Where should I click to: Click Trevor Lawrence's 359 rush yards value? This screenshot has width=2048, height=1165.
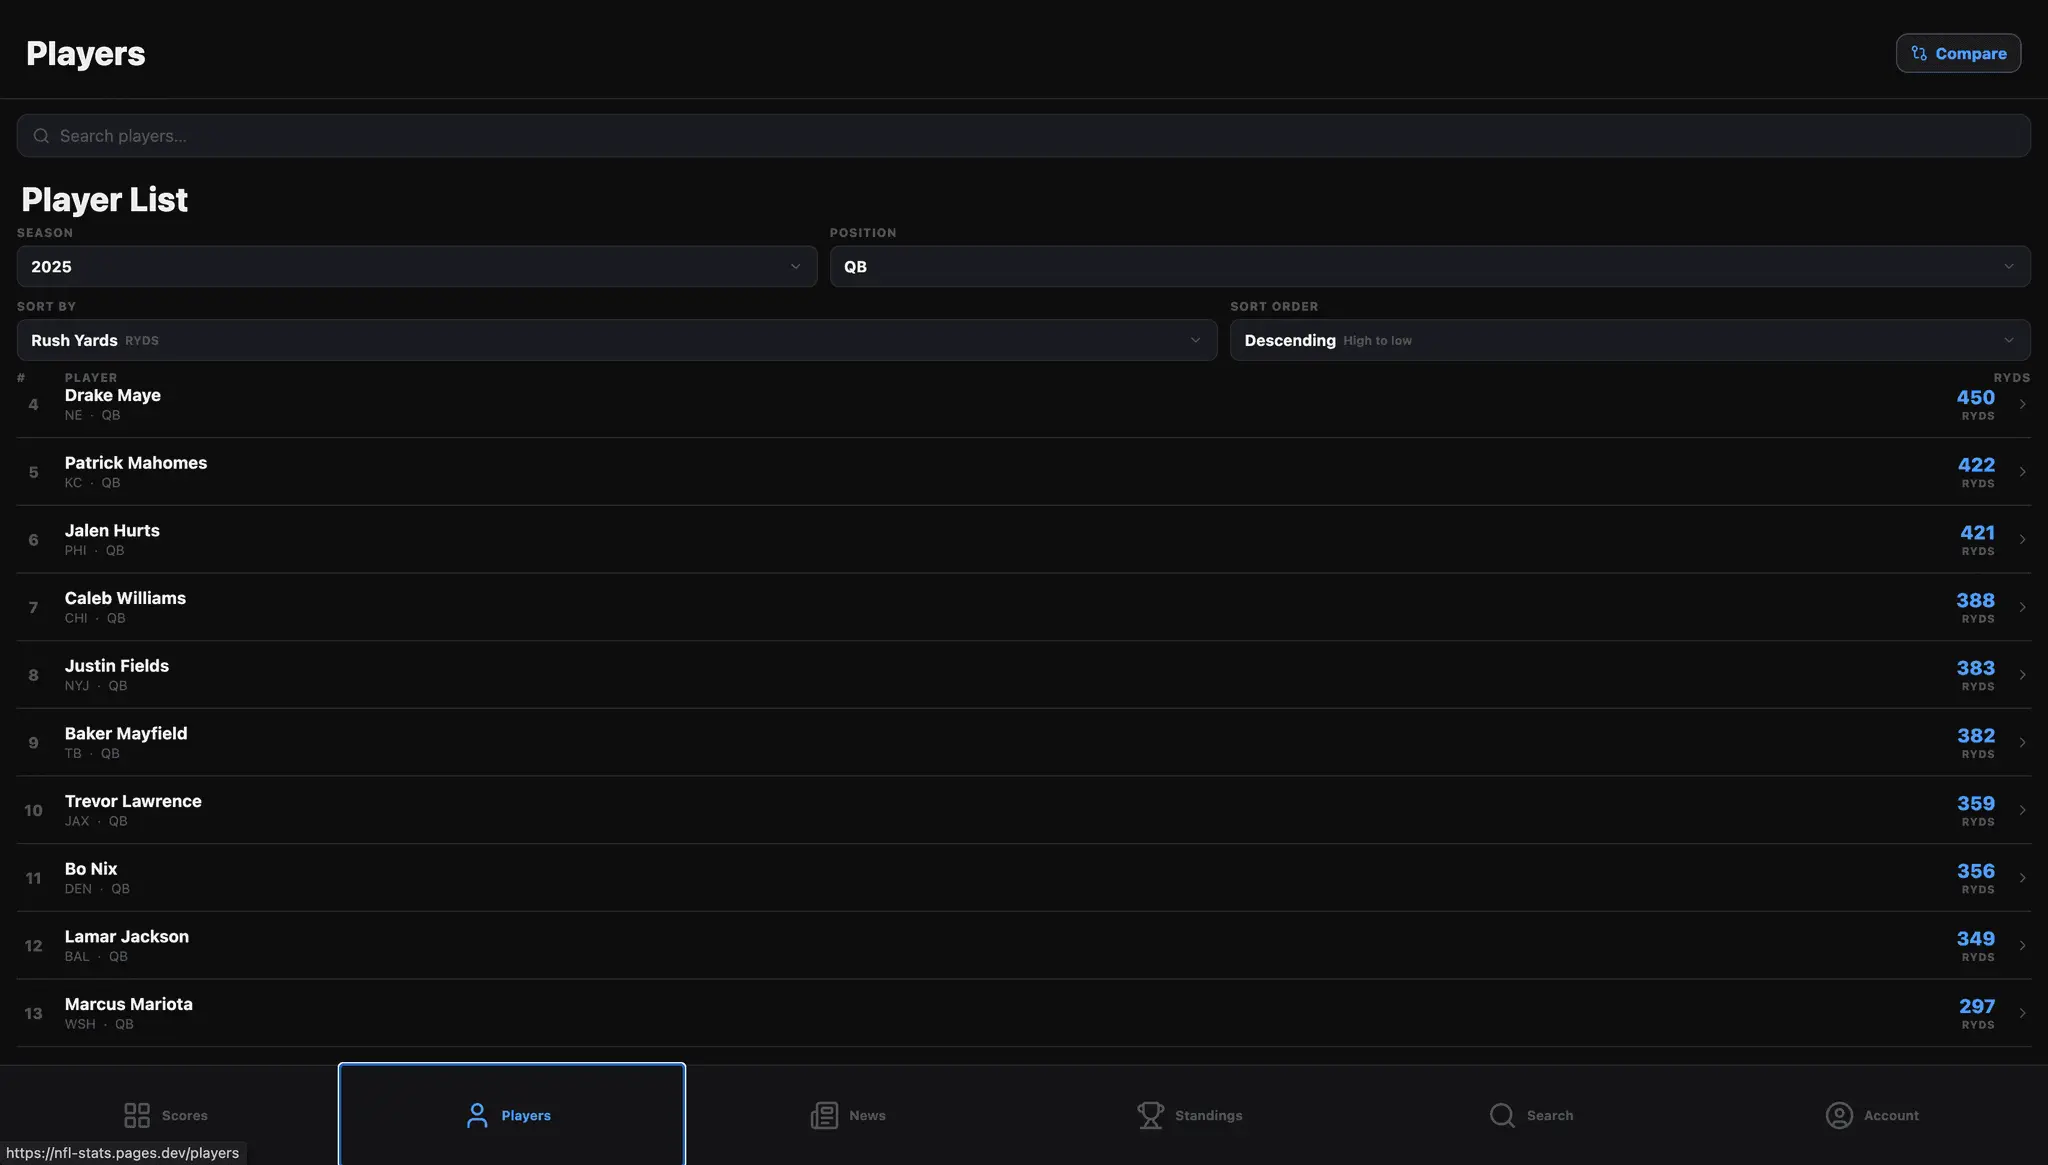click(x=1976, y=803)
